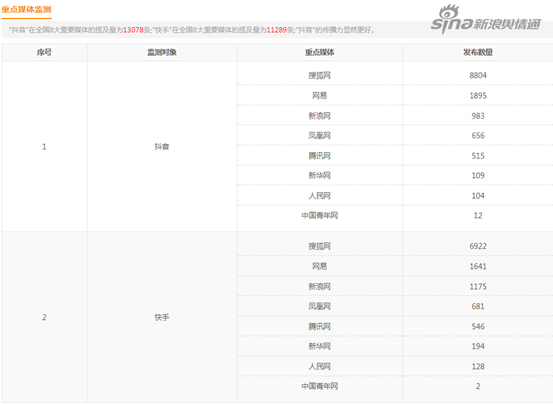The width and height of the screenshot is (553, 404).
Task: Select the value 1175 in the table
Action: point(478,286)
